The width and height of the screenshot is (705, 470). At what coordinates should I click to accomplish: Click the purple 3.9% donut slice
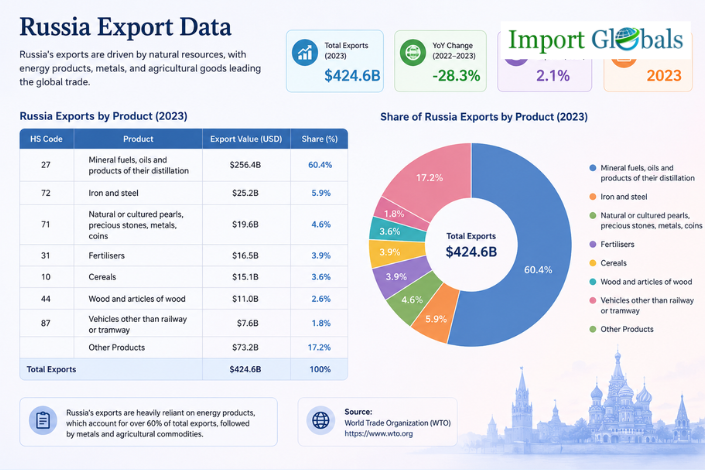point(398,277)
